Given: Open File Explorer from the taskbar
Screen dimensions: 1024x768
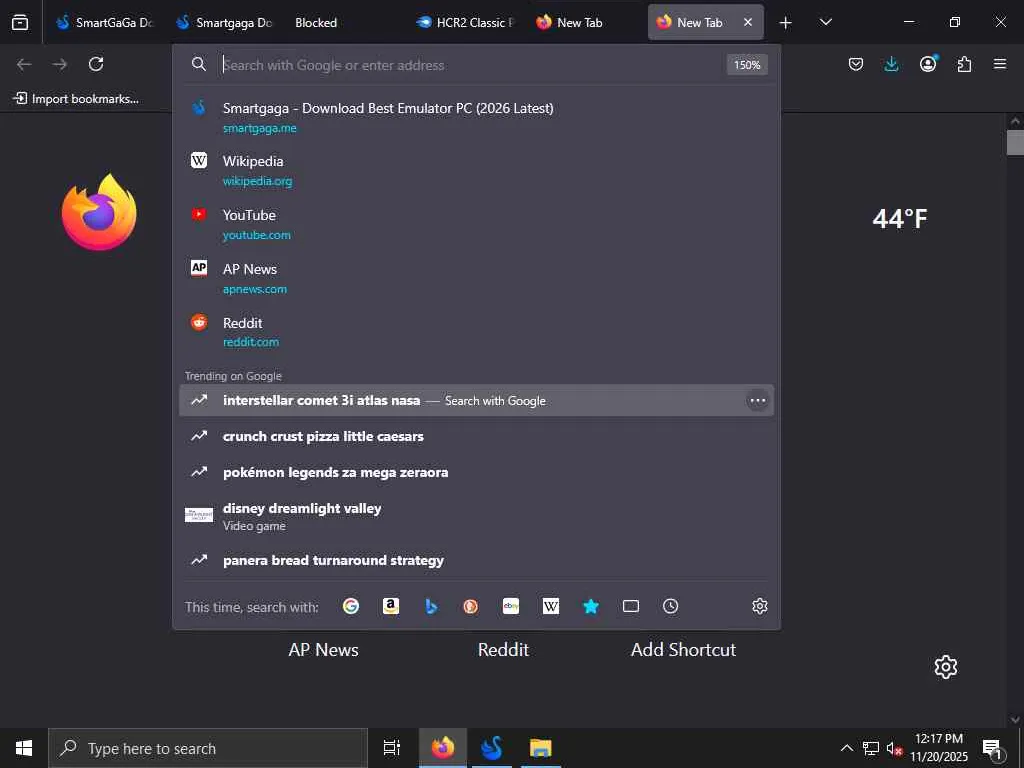Looking at the screenshot, I should (x=540, y=748).
